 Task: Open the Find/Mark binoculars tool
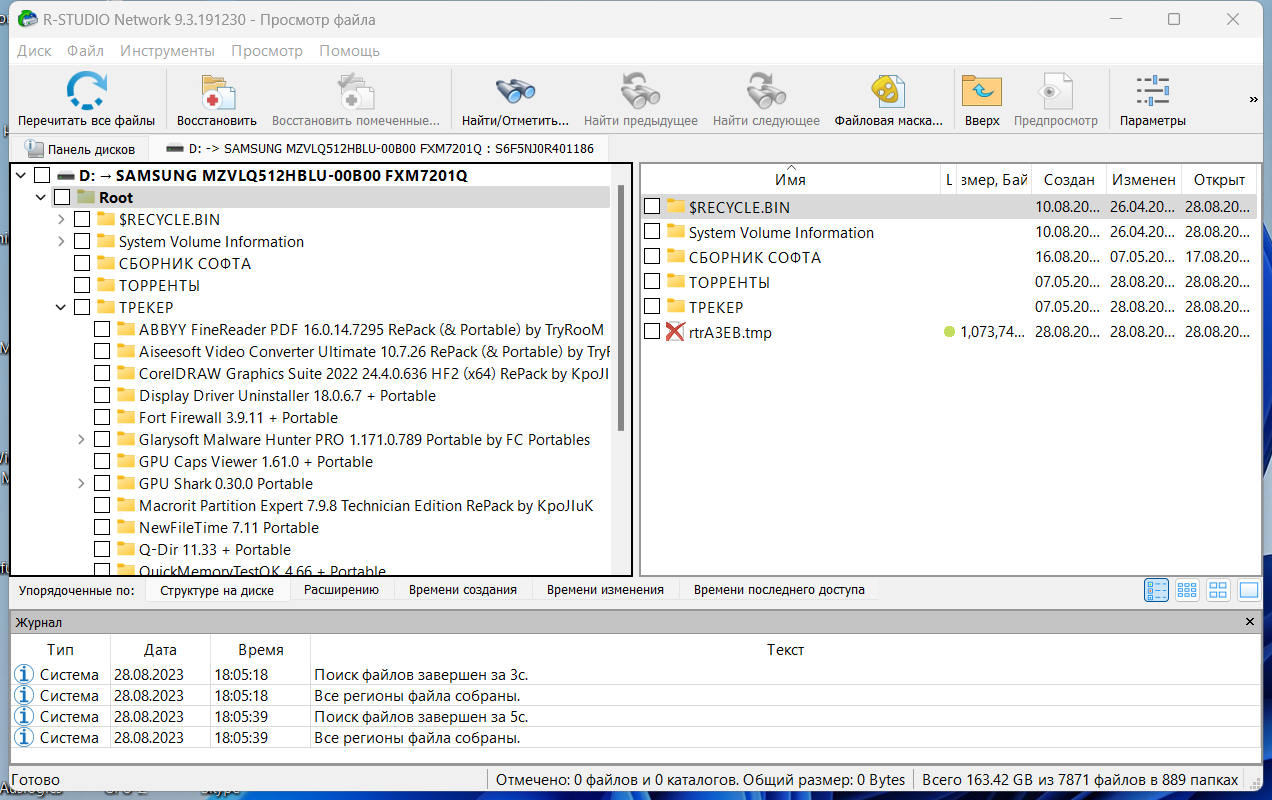tap(515, 91)
